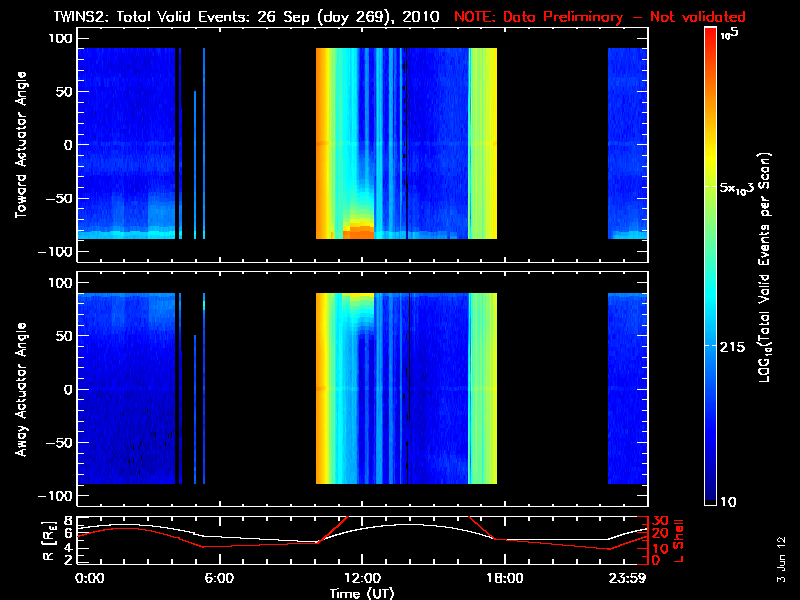Click the colorbar's 'Total Valid Events per Scan' label
This screenshot has height=600, width=800.
pyautogui.click(x=767, y=268)
